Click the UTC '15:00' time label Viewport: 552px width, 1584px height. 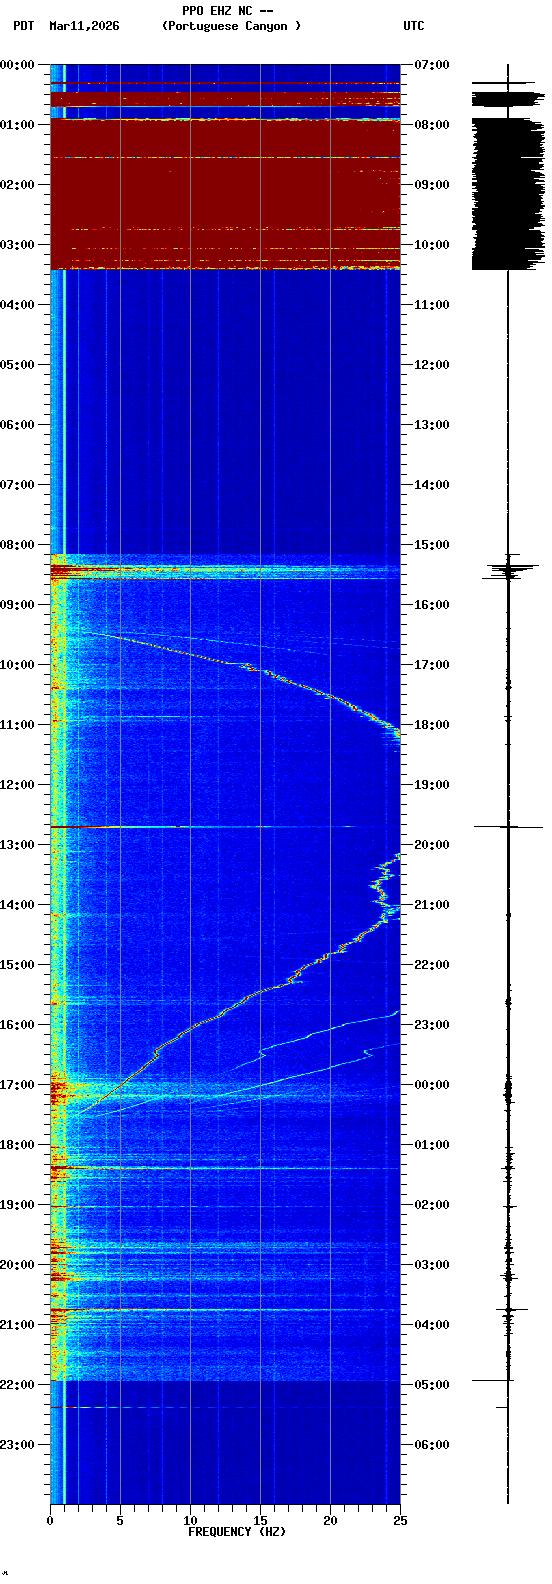[x=431, y=545]
